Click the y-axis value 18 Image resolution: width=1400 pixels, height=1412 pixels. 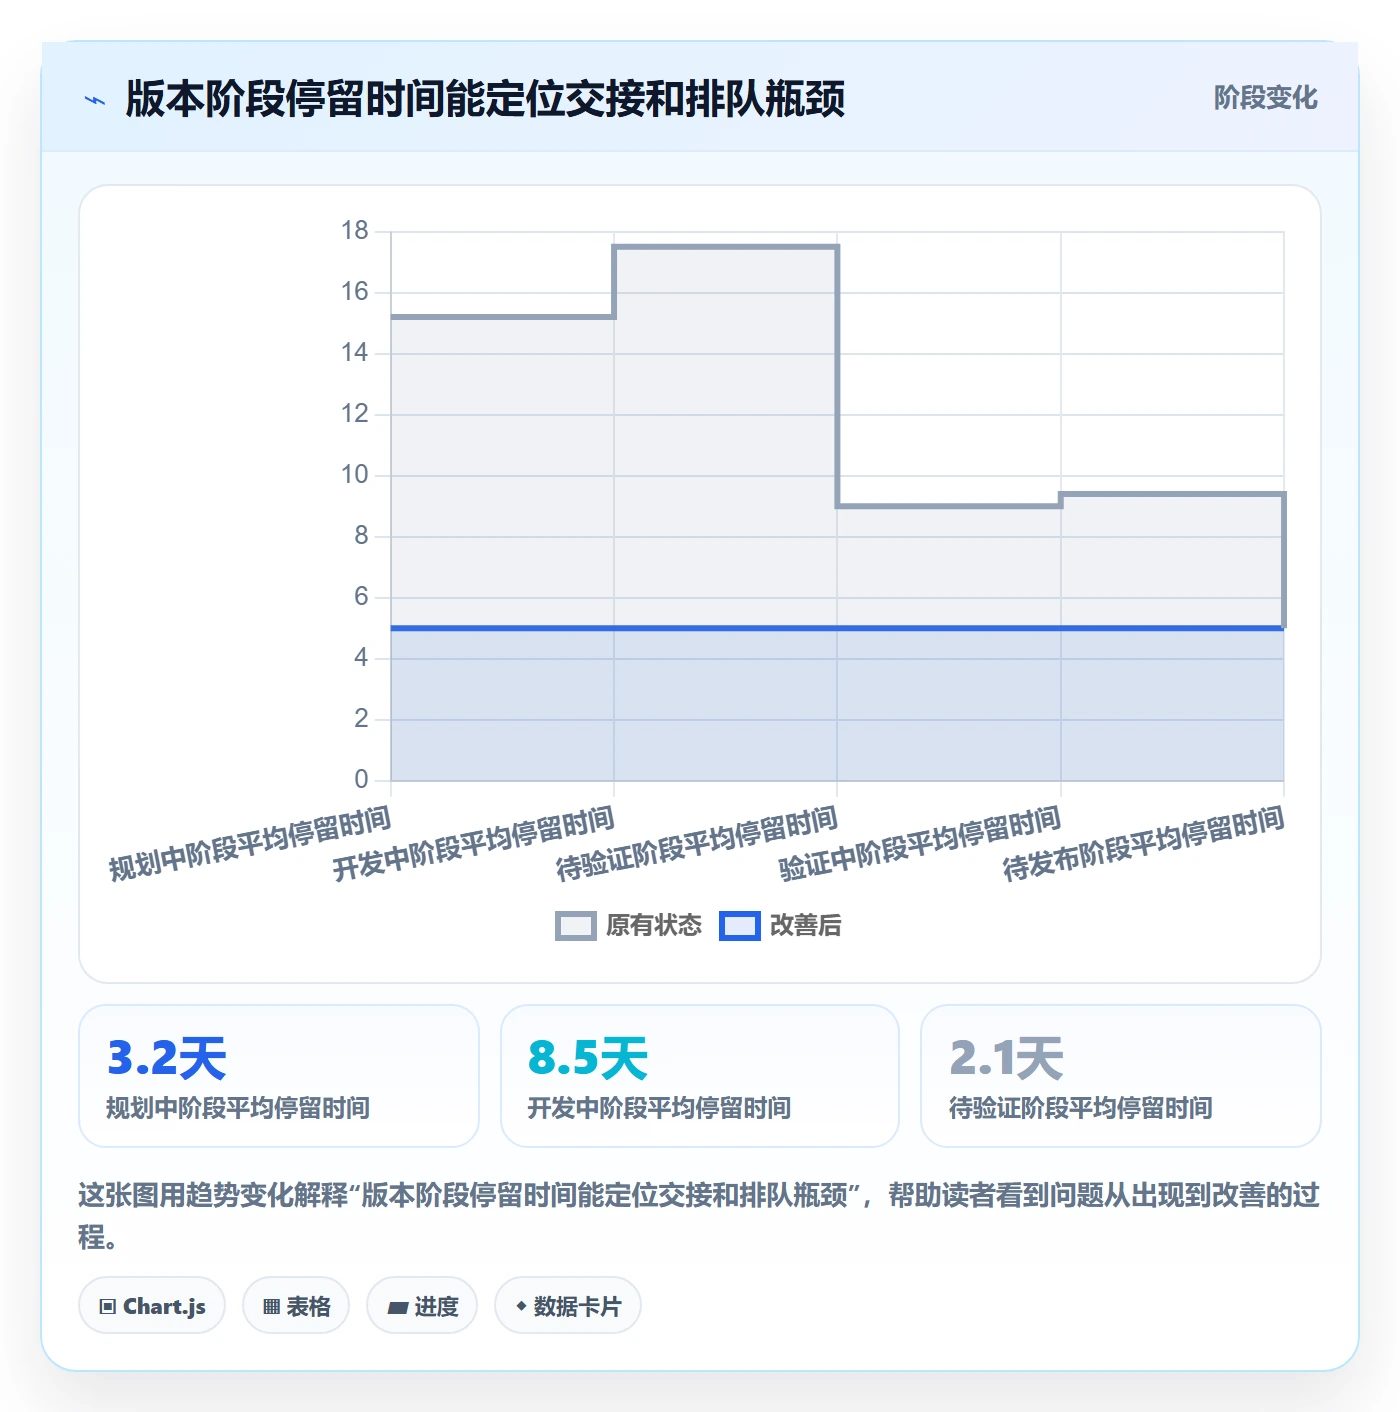(355, 231)
